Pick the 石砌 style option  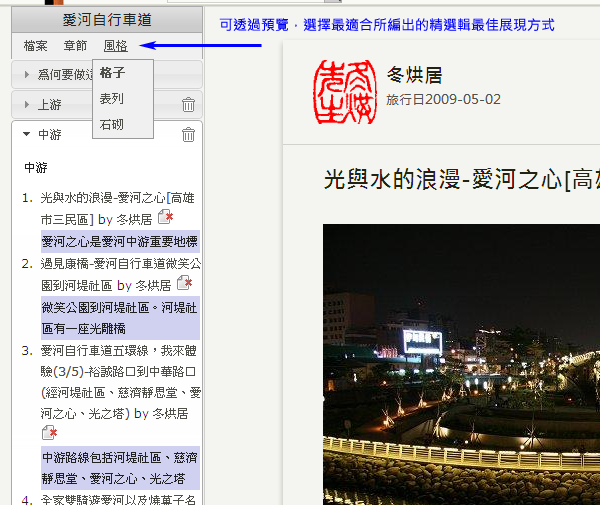112,125
